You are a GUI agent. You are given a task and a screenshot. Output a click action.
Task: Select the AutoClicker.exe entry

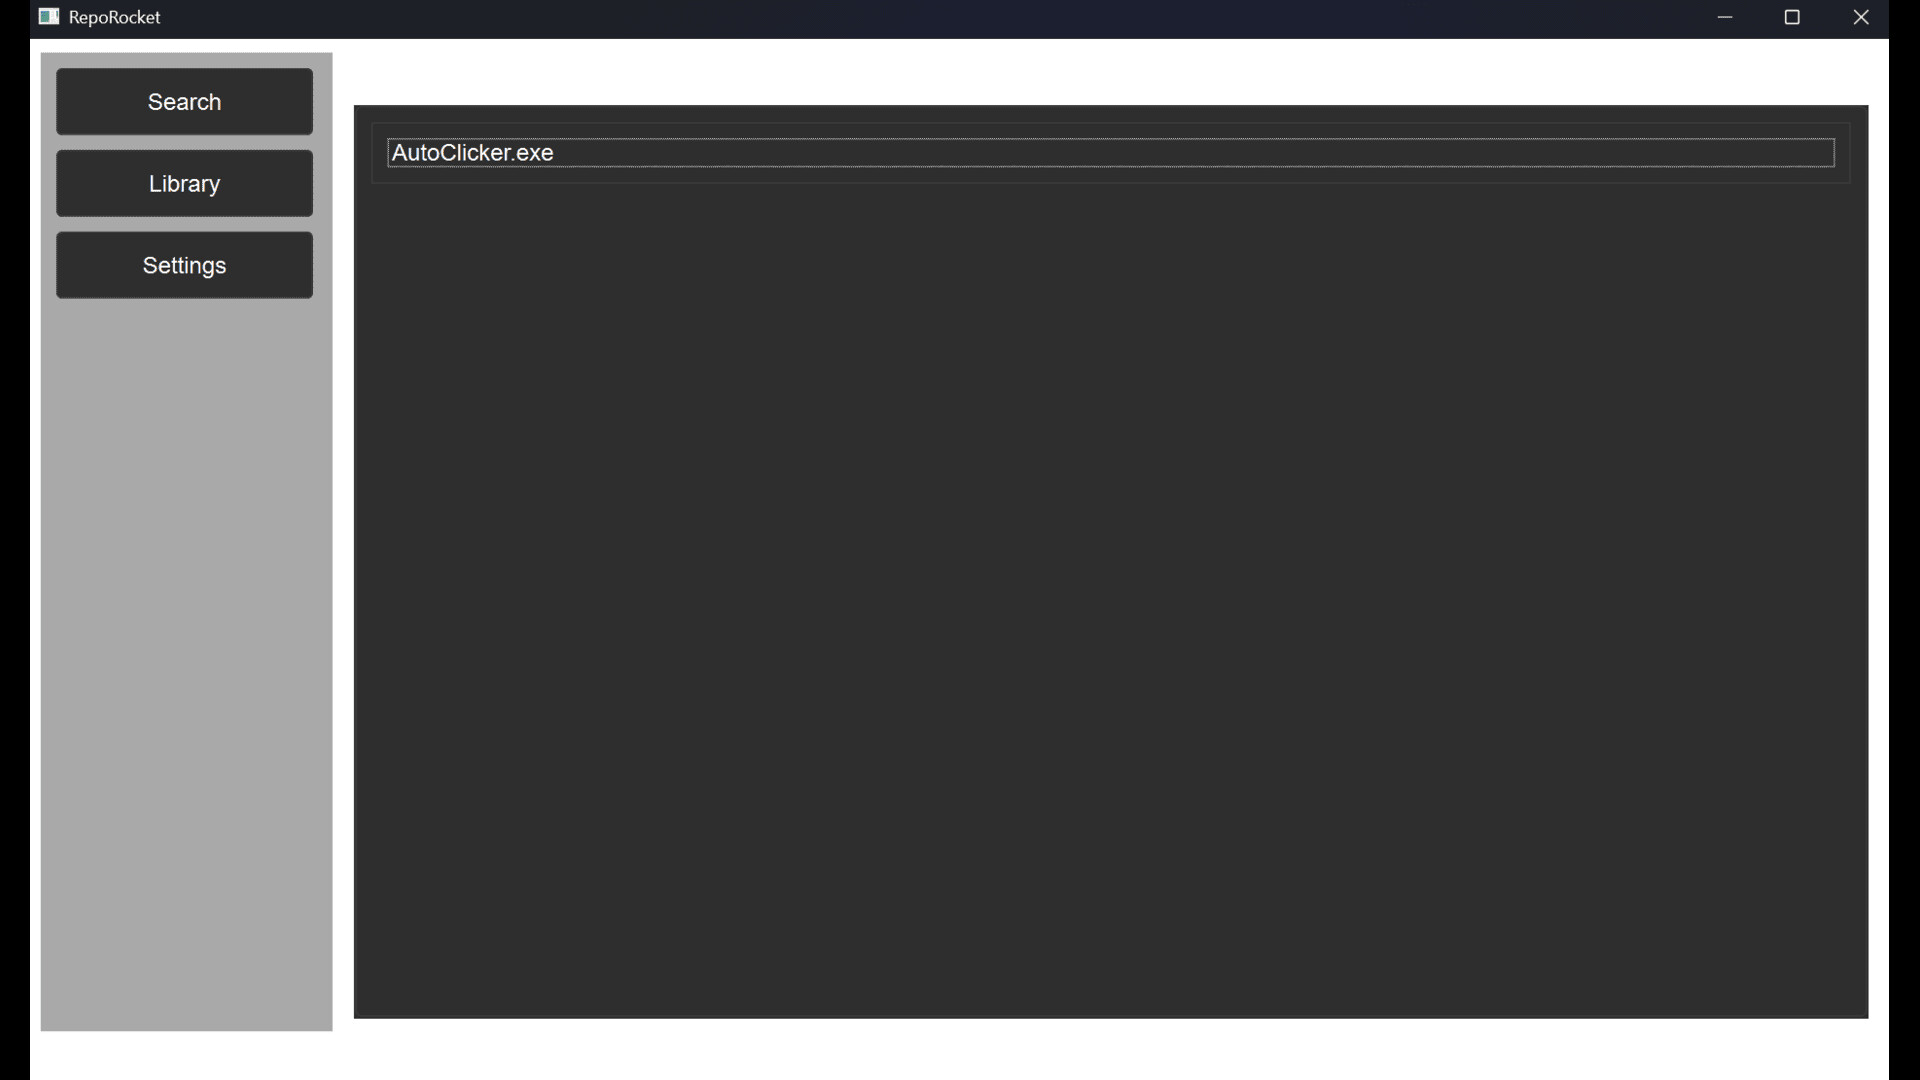1111,153
